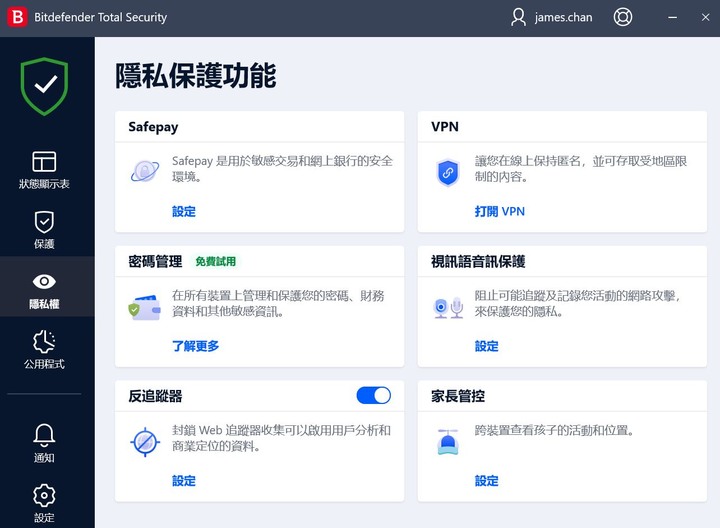Open the support lifebuoy icon
Image resolution: width=720 pixels, height=528 pixels.
[x=623, y=17]
